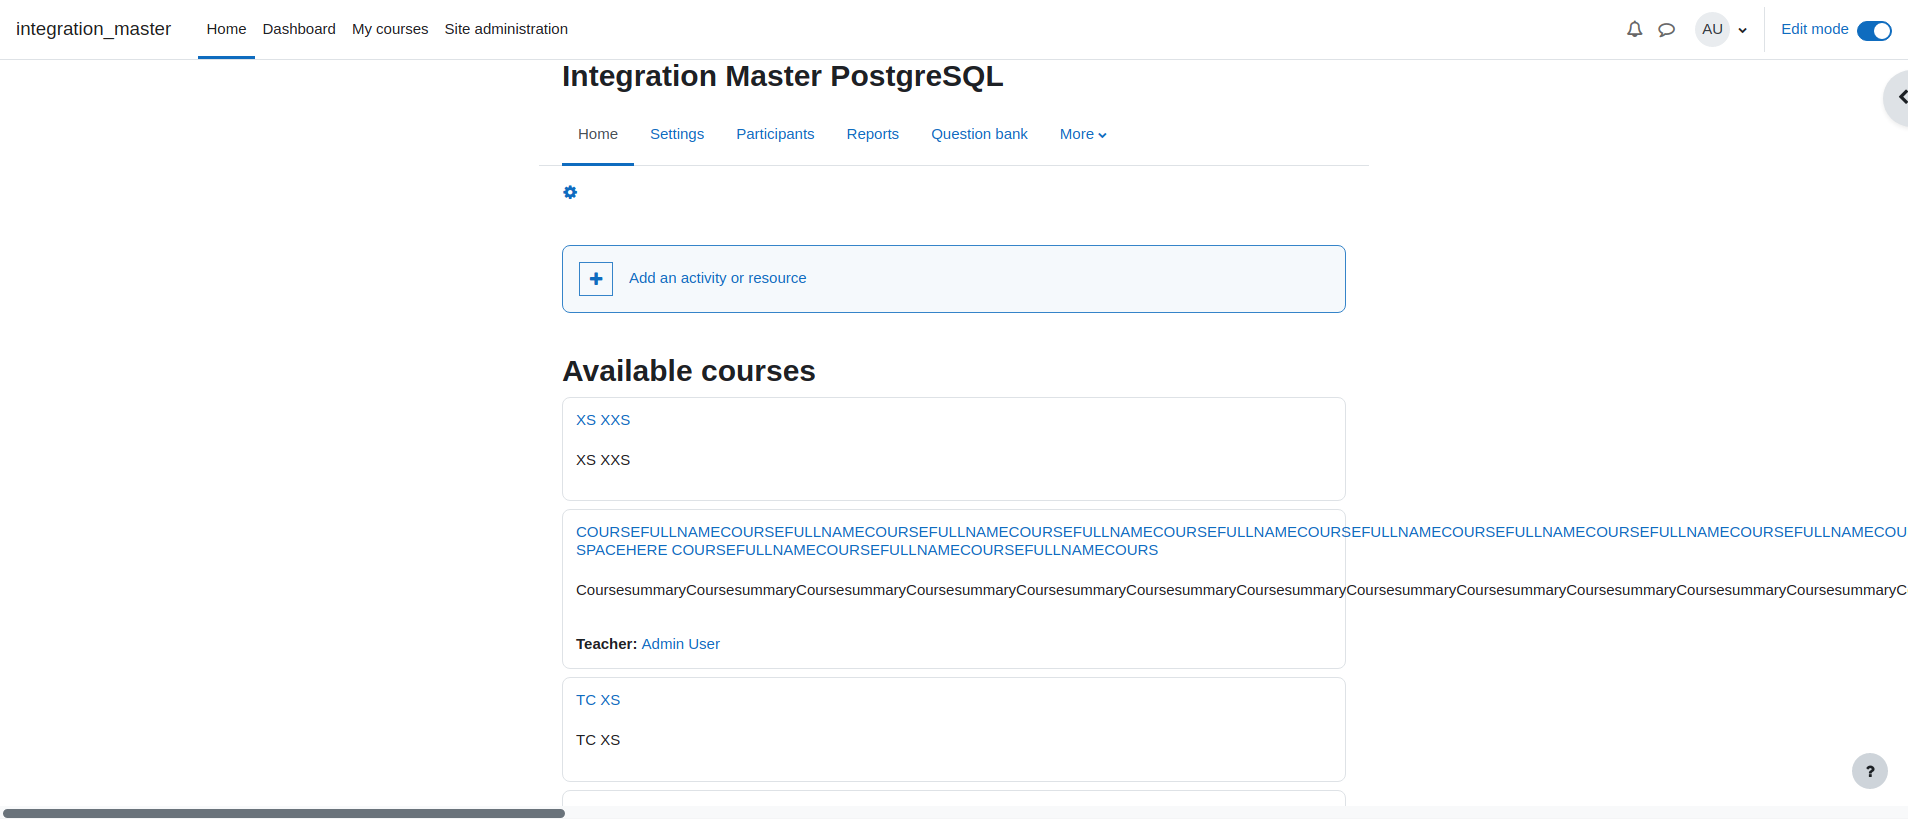This screenshot has height=819, width=1908.
Task: Expand the More navigation dropdown
Action: tap(1083, 134)
